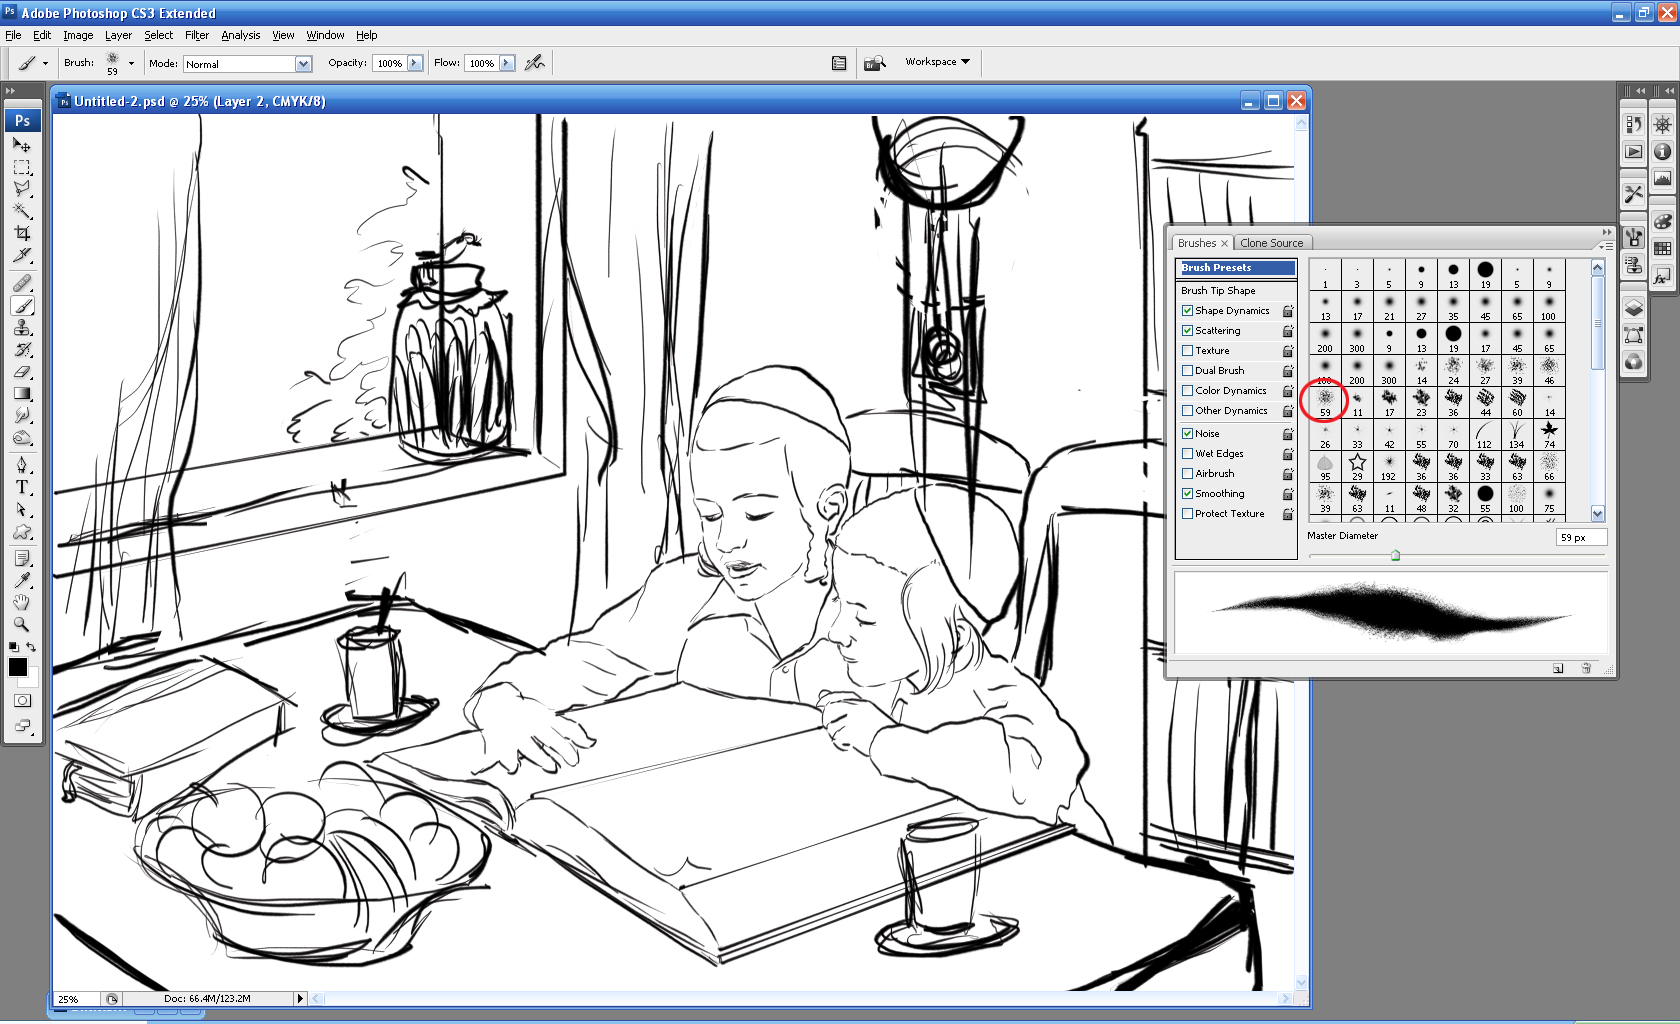This screenshot has width=1680, height=1024.
Task: Select the Custom Shape tool
Action: click(x=21, y=531)
